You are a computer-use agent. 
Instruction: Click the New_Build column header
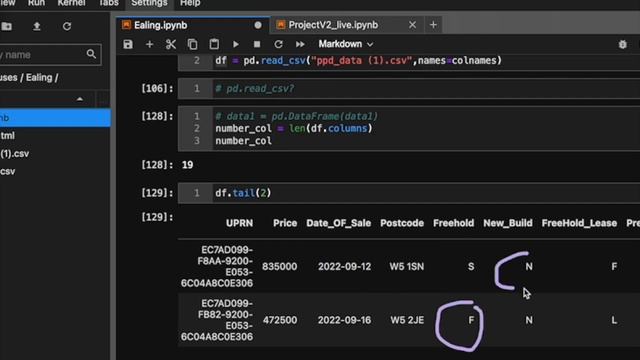coord(508,223)
